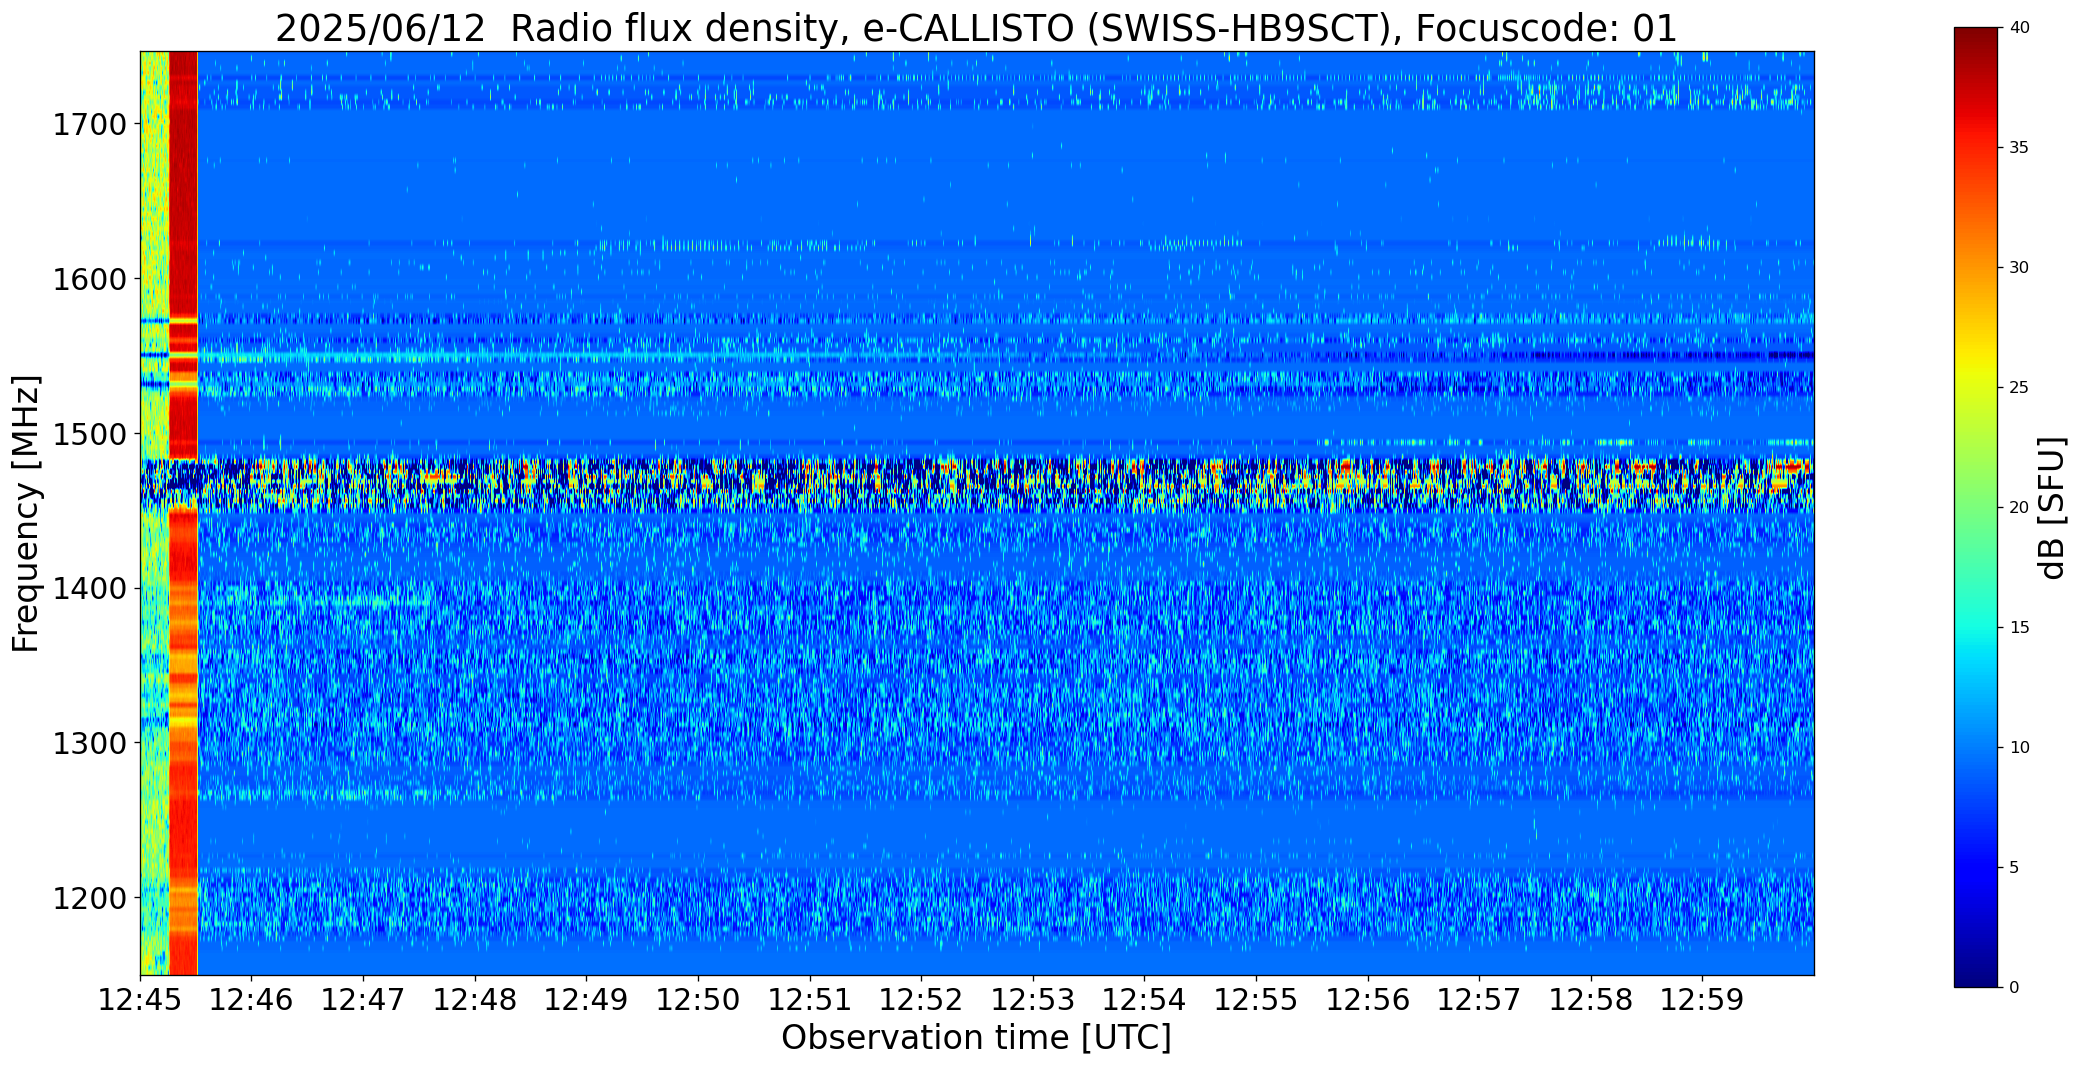Screen dimensions: 2082x1067
Task: Click the 12:49 time tick label
Action: pos(587,1000)
